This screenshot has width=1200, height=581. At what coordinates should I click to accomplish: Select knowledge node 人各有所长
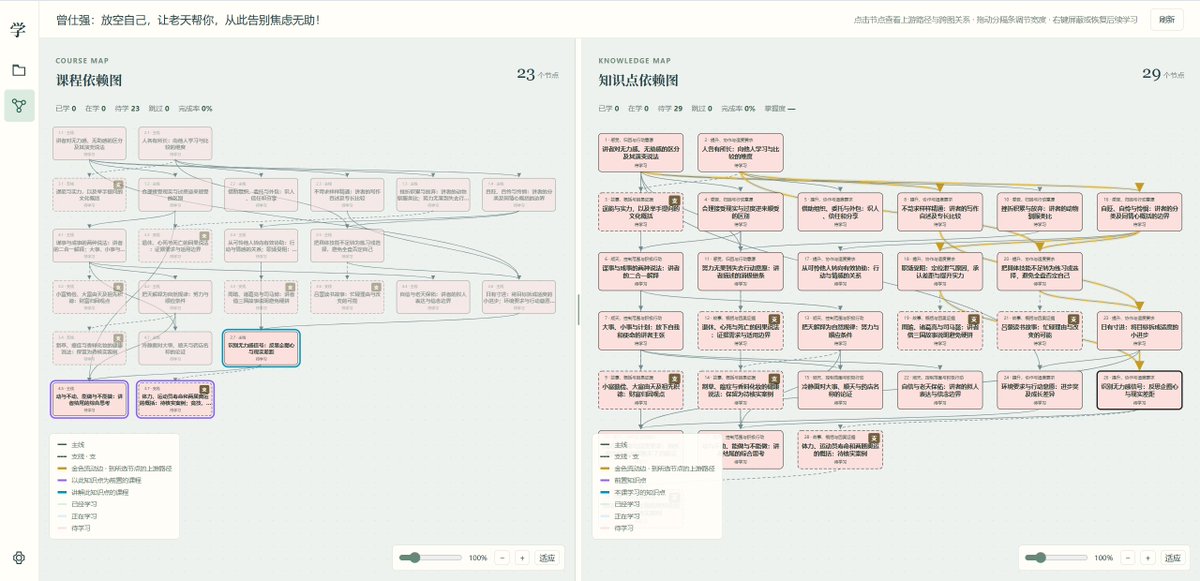tap(740, 151)
